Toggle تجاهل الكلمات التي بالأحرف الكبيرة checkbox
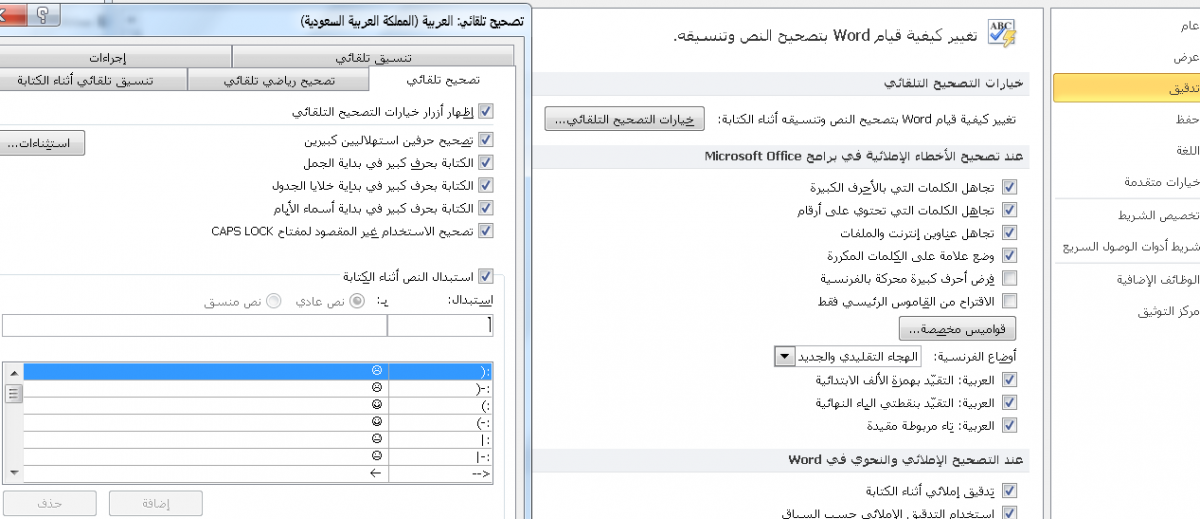Screen dimensions: 1200x519 click(x=1009, y=187)
